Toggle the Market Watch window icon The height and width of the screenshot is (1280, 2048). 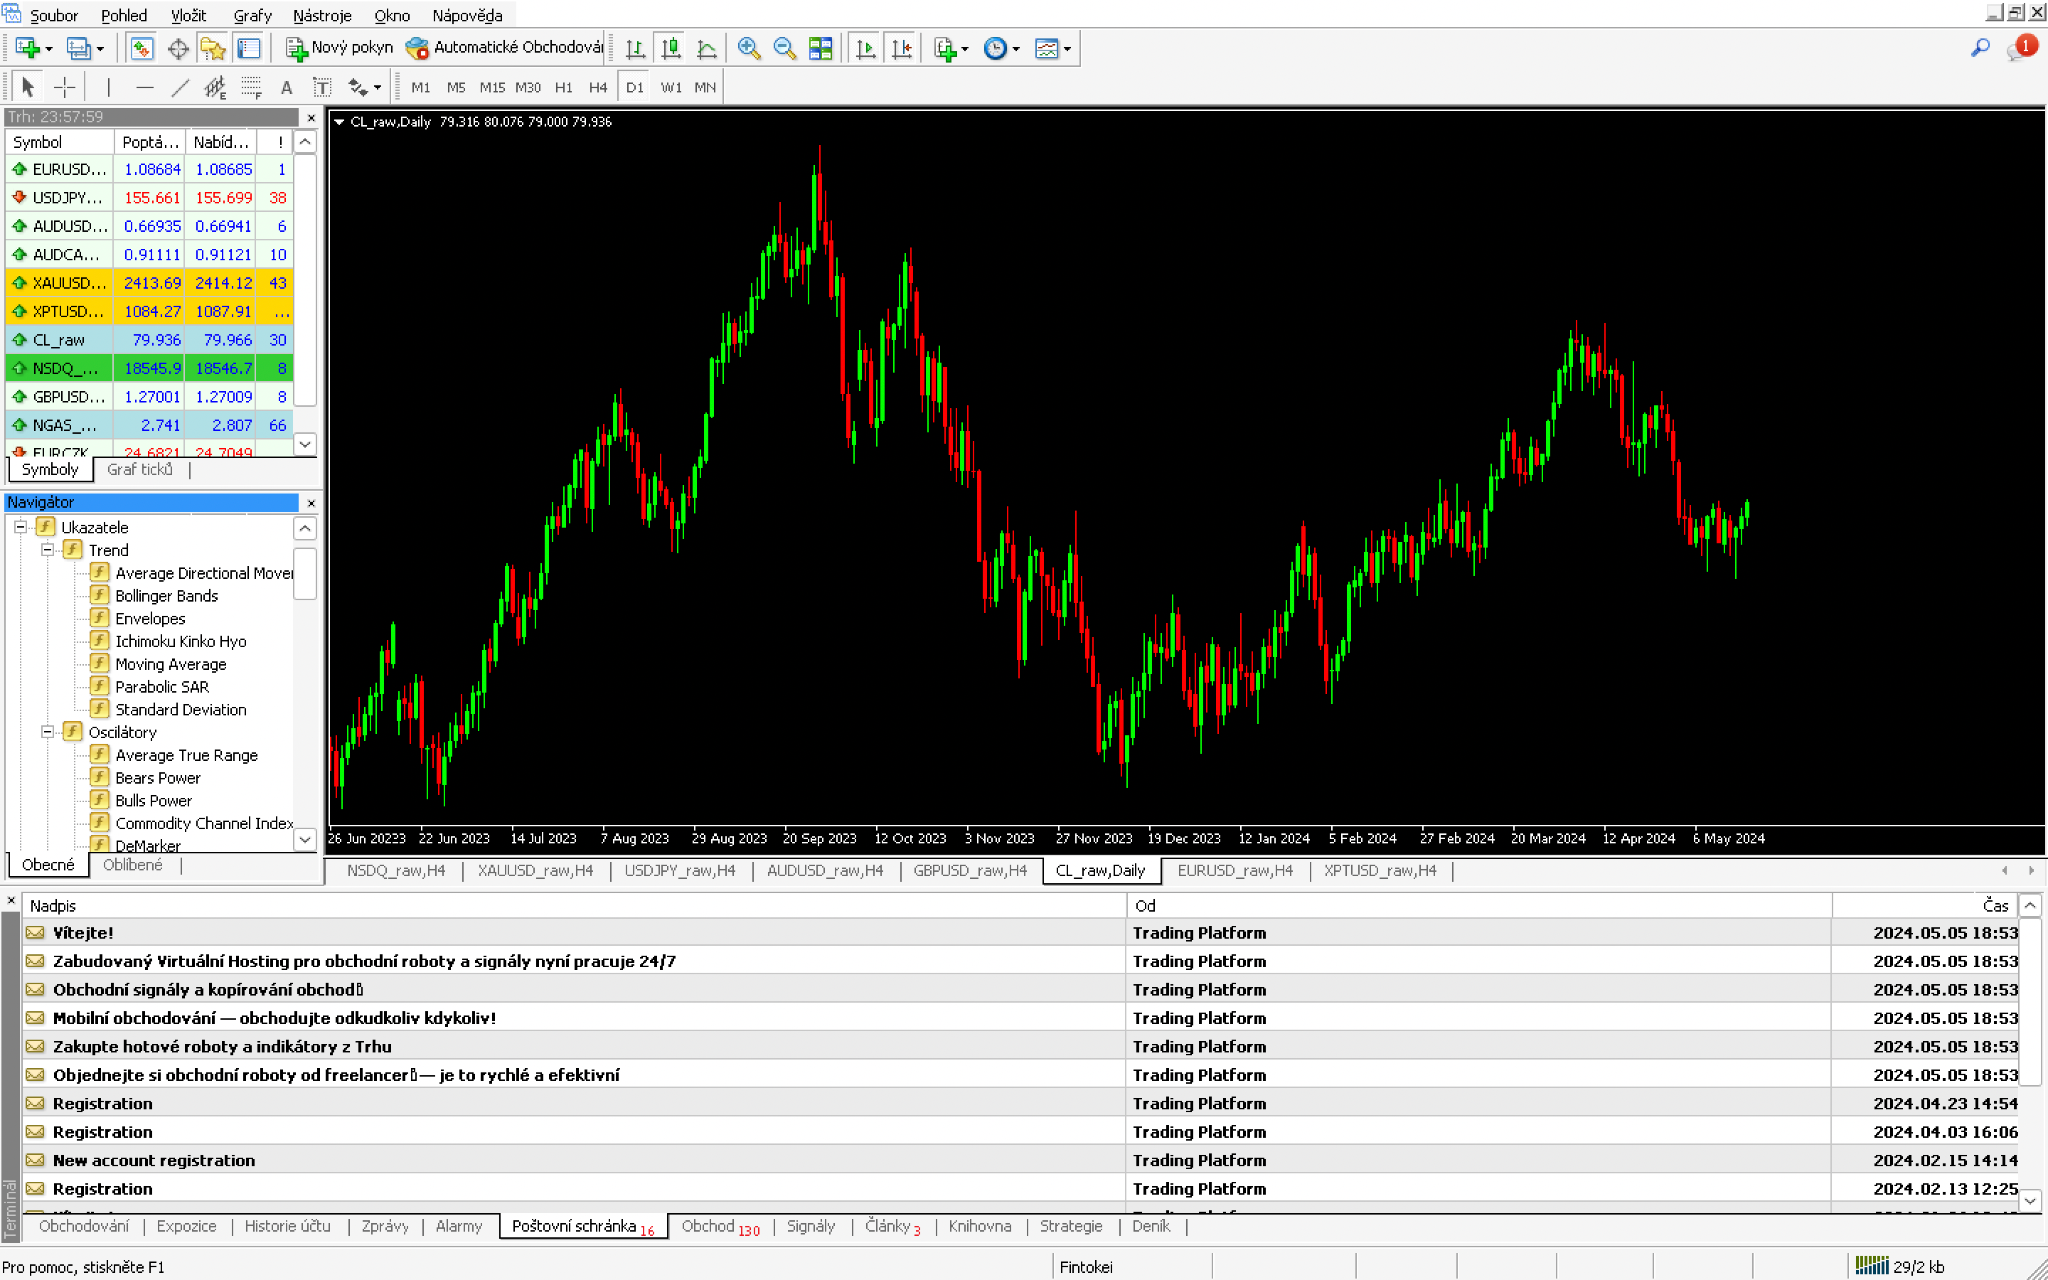point(141,48)
